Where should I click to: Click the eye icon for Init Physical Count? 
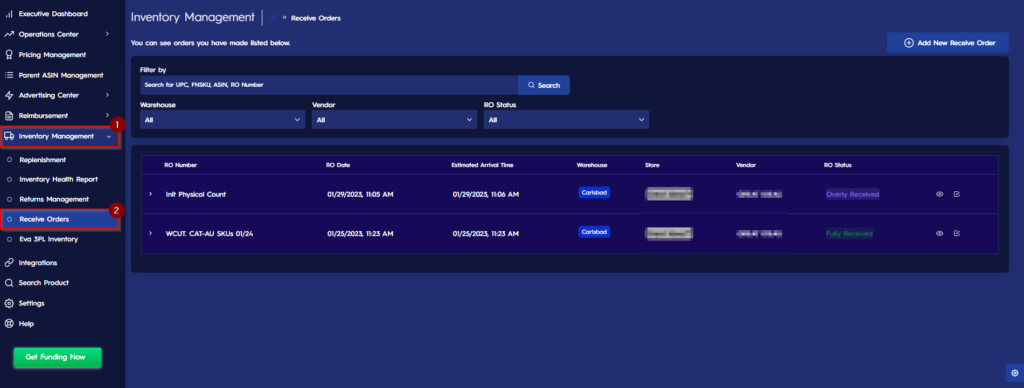939,194
